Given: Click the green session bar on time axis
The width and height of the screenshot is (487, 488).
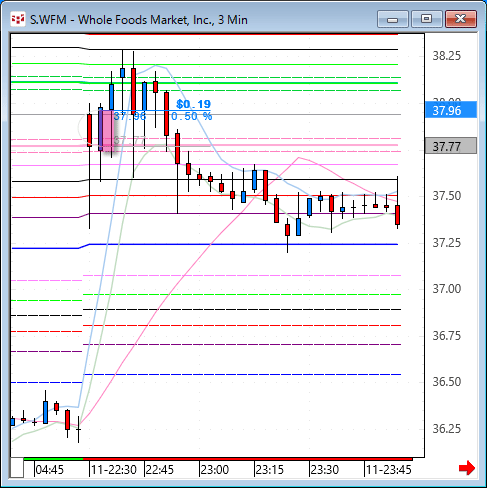Looking at the screenshot, I should pos(53,459).
